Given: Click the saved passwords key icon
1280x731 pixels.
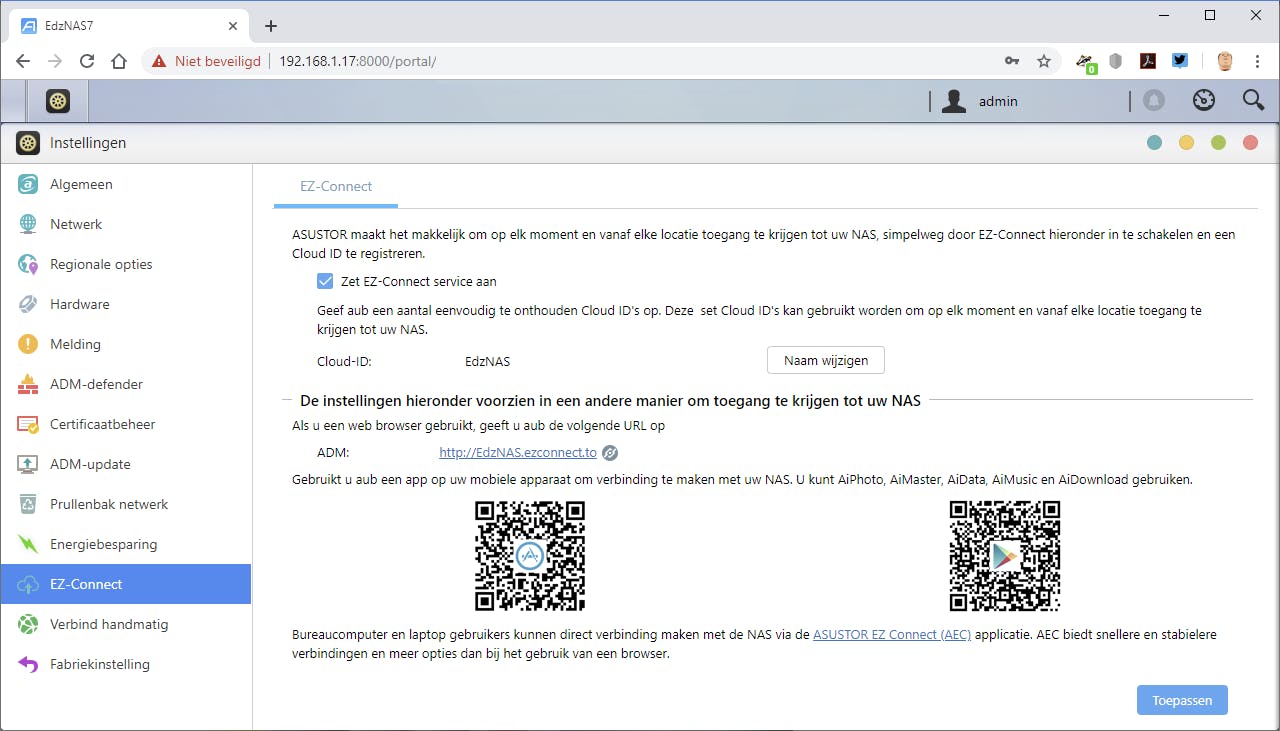Looking at the screenshot, I should click(1012, 61).
